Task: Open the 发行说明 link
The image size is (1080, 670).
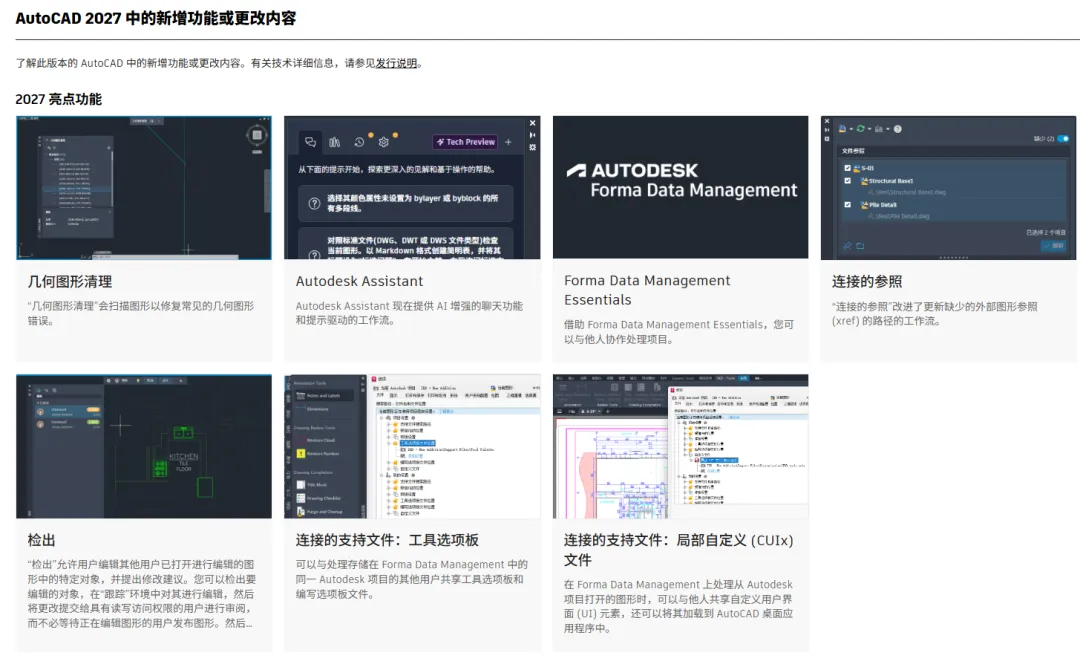Action: coord(396,63)
